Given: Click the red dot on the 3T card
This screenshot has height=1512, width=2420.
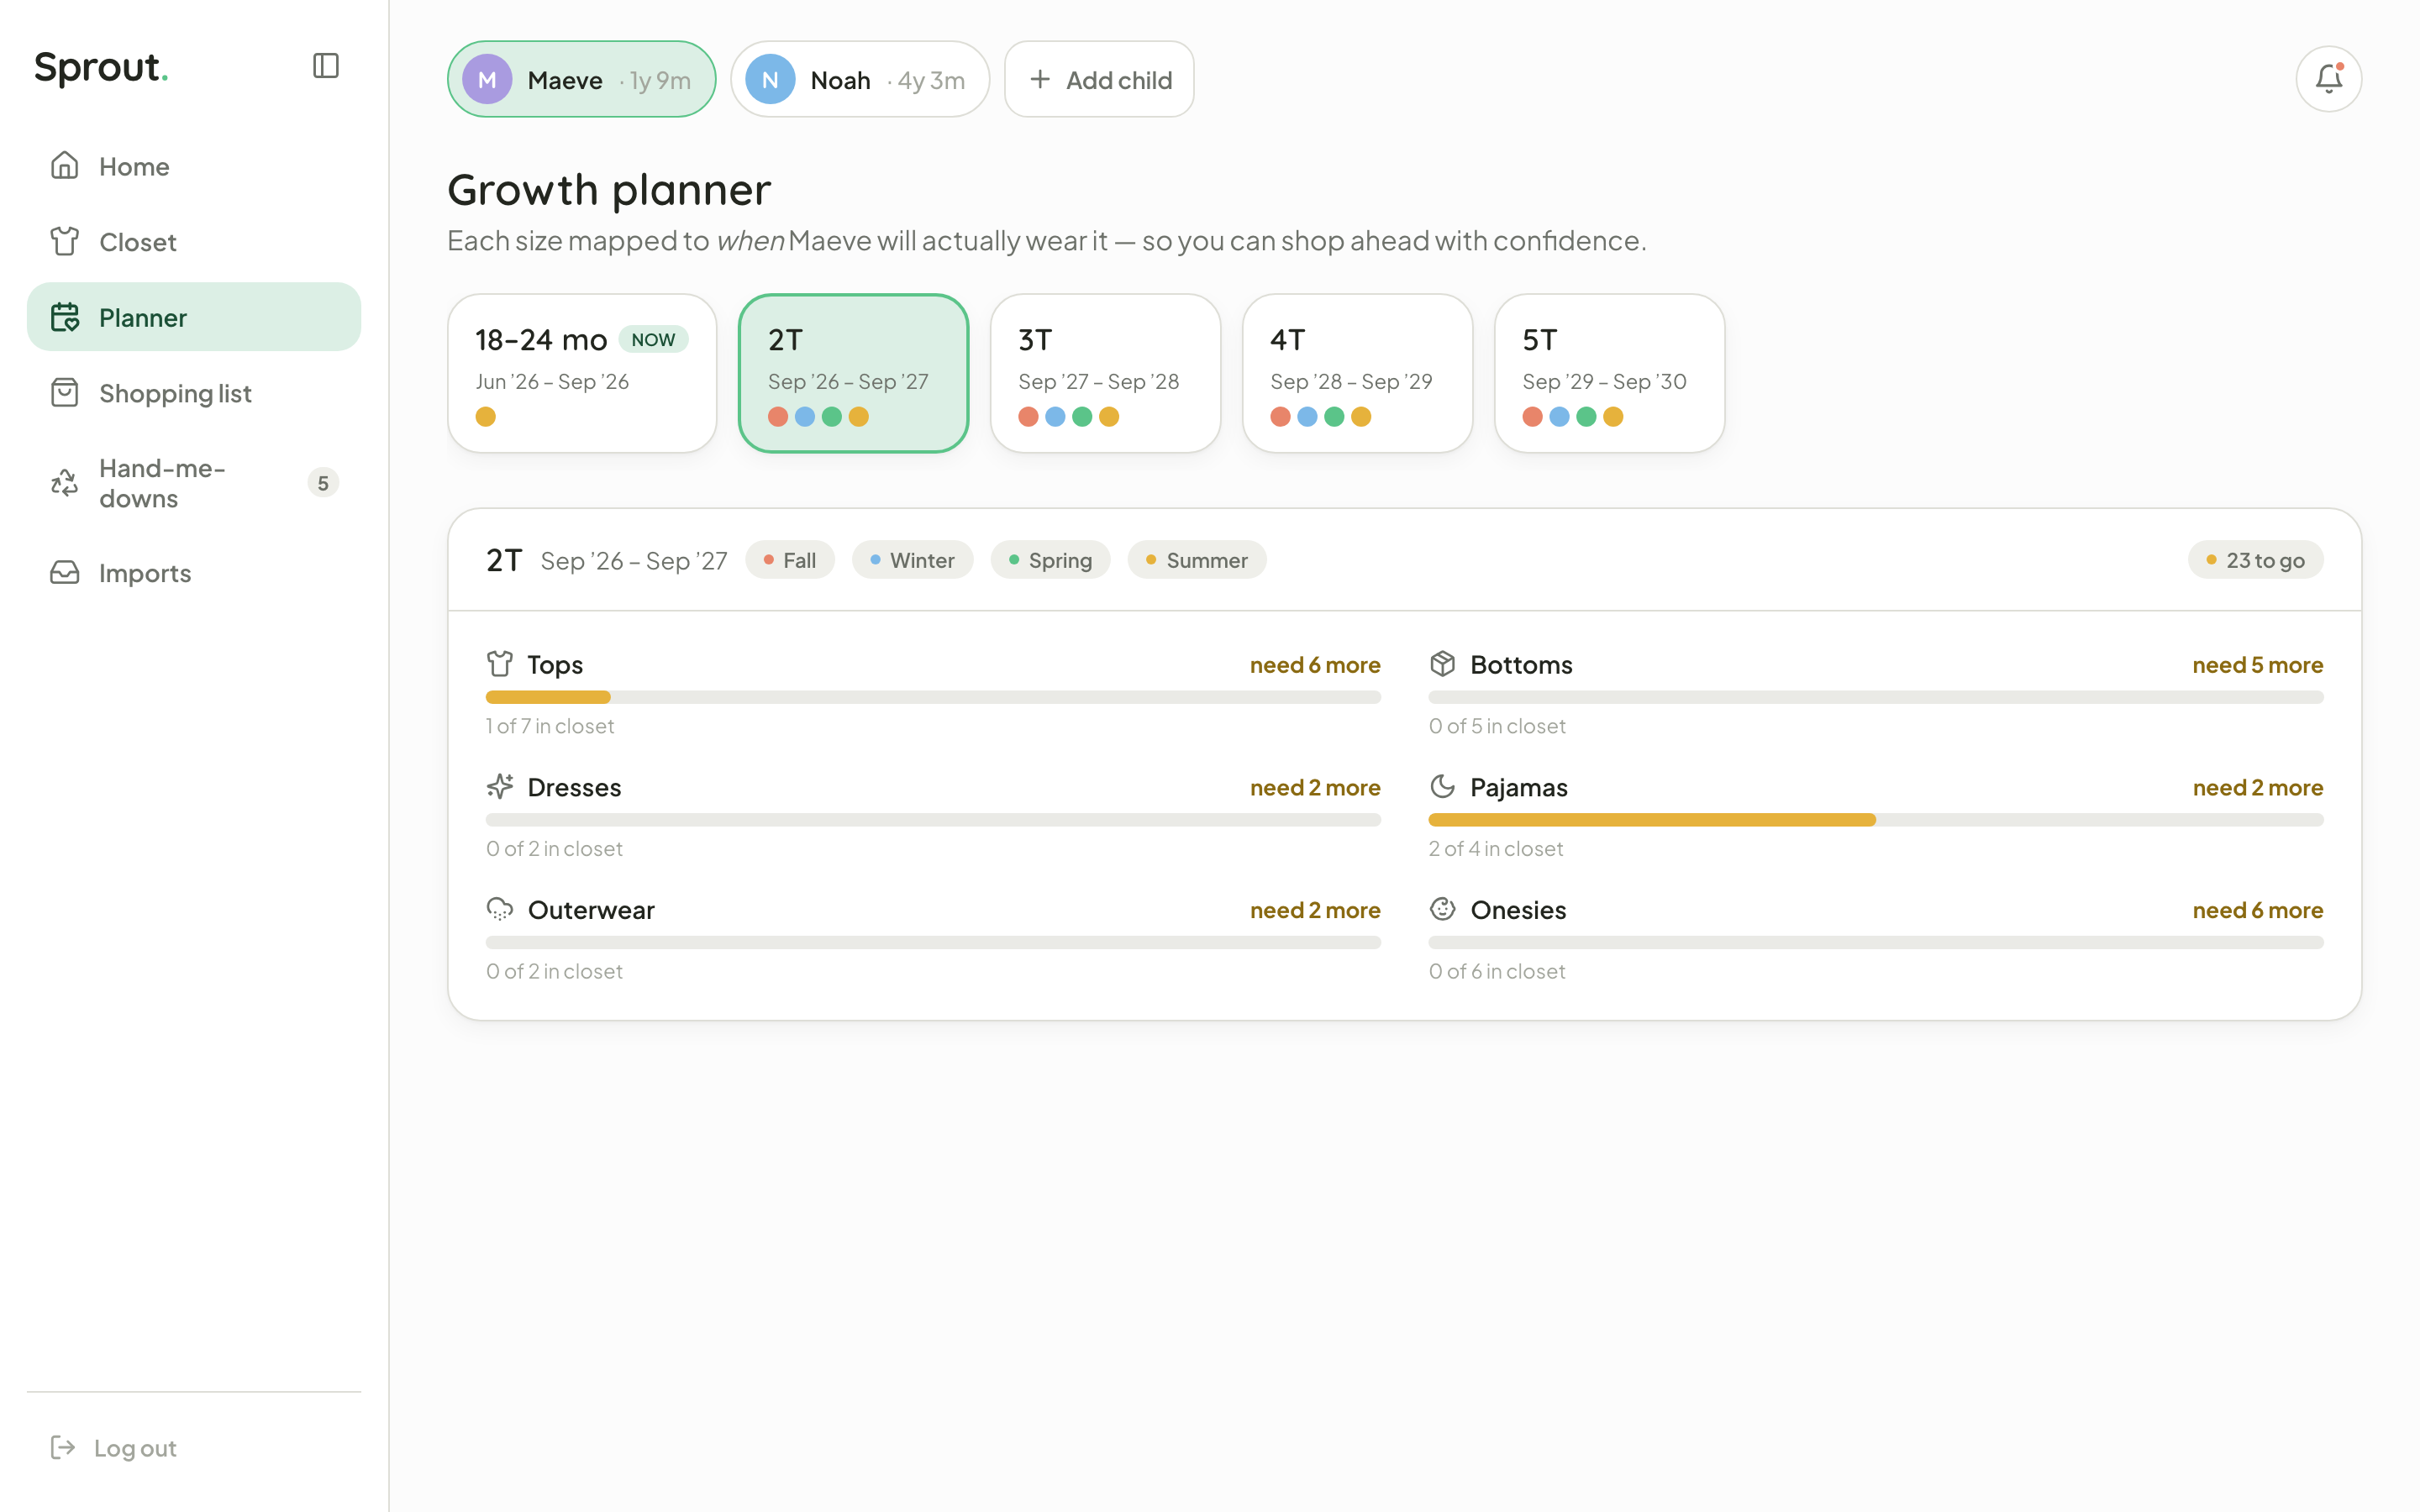Looking at the screenshot, I should tap(1028, 417).
